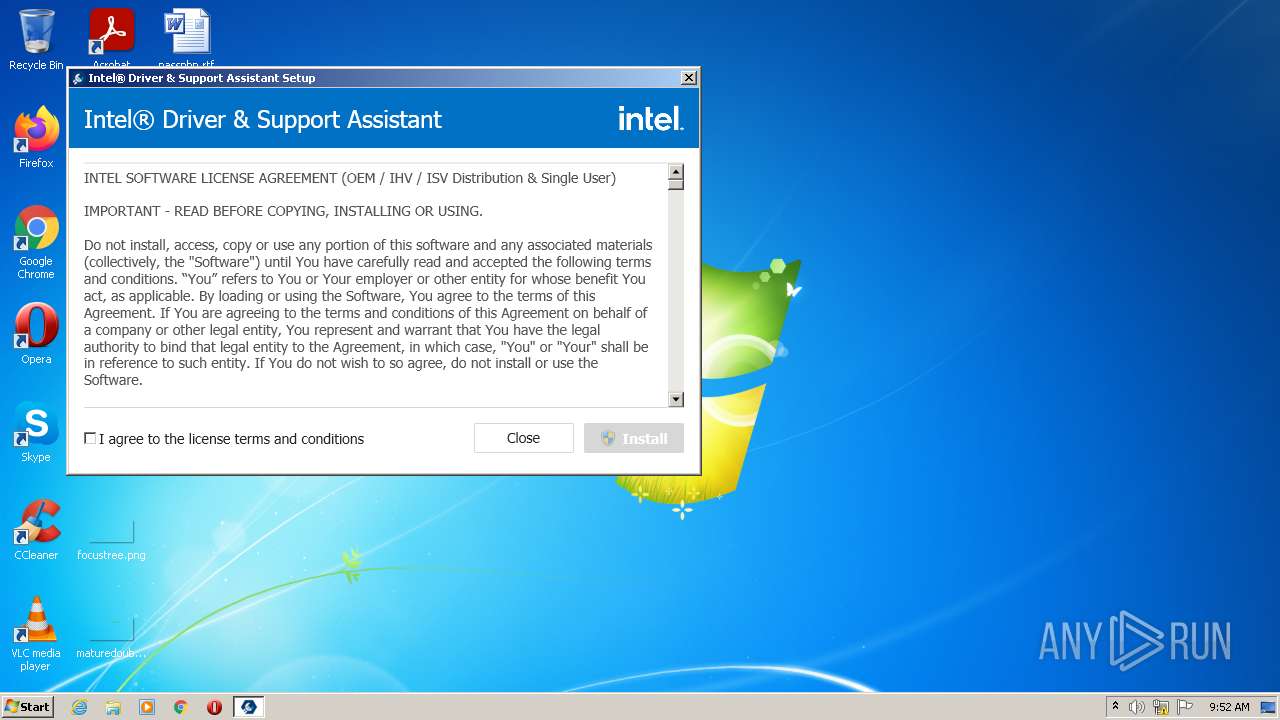The width and height of the screenshot is (1280, 720).
Task: Click the license text scrollbar track
Action: tap(676, 290)
